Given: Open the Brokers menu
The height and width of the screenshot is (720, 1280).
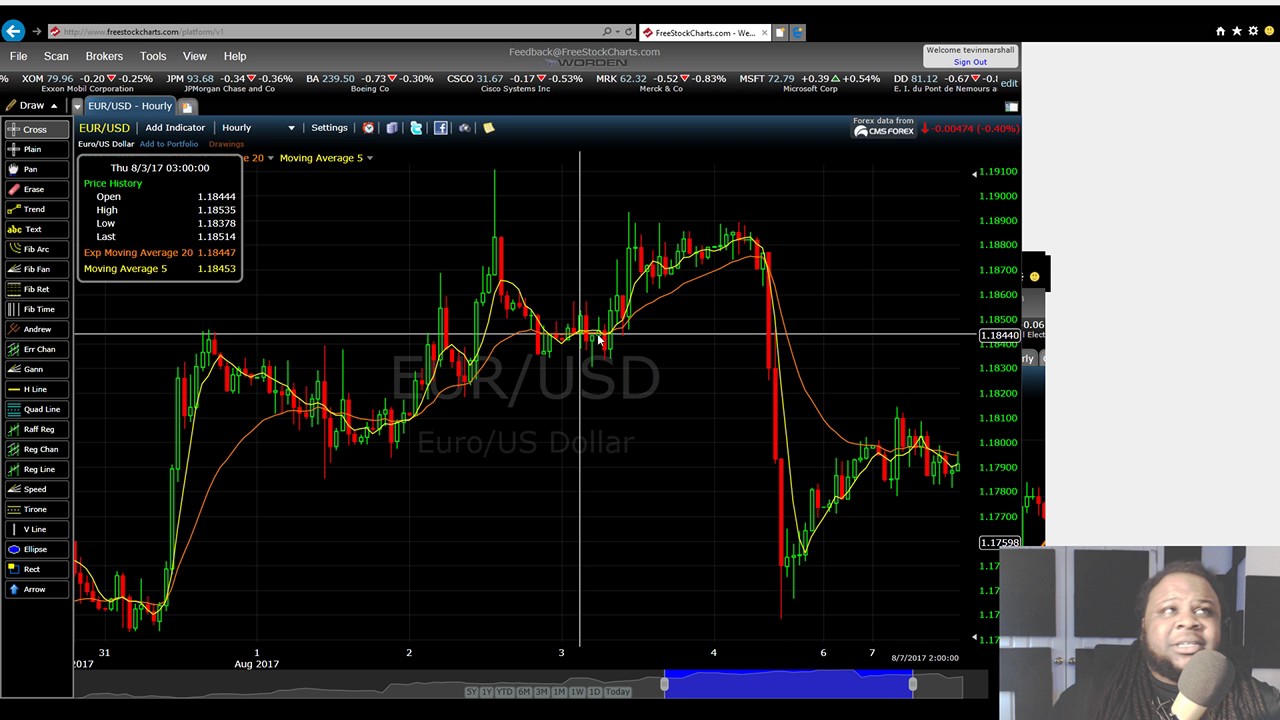Looking at the screenshot, I should [x=104, y=56].
